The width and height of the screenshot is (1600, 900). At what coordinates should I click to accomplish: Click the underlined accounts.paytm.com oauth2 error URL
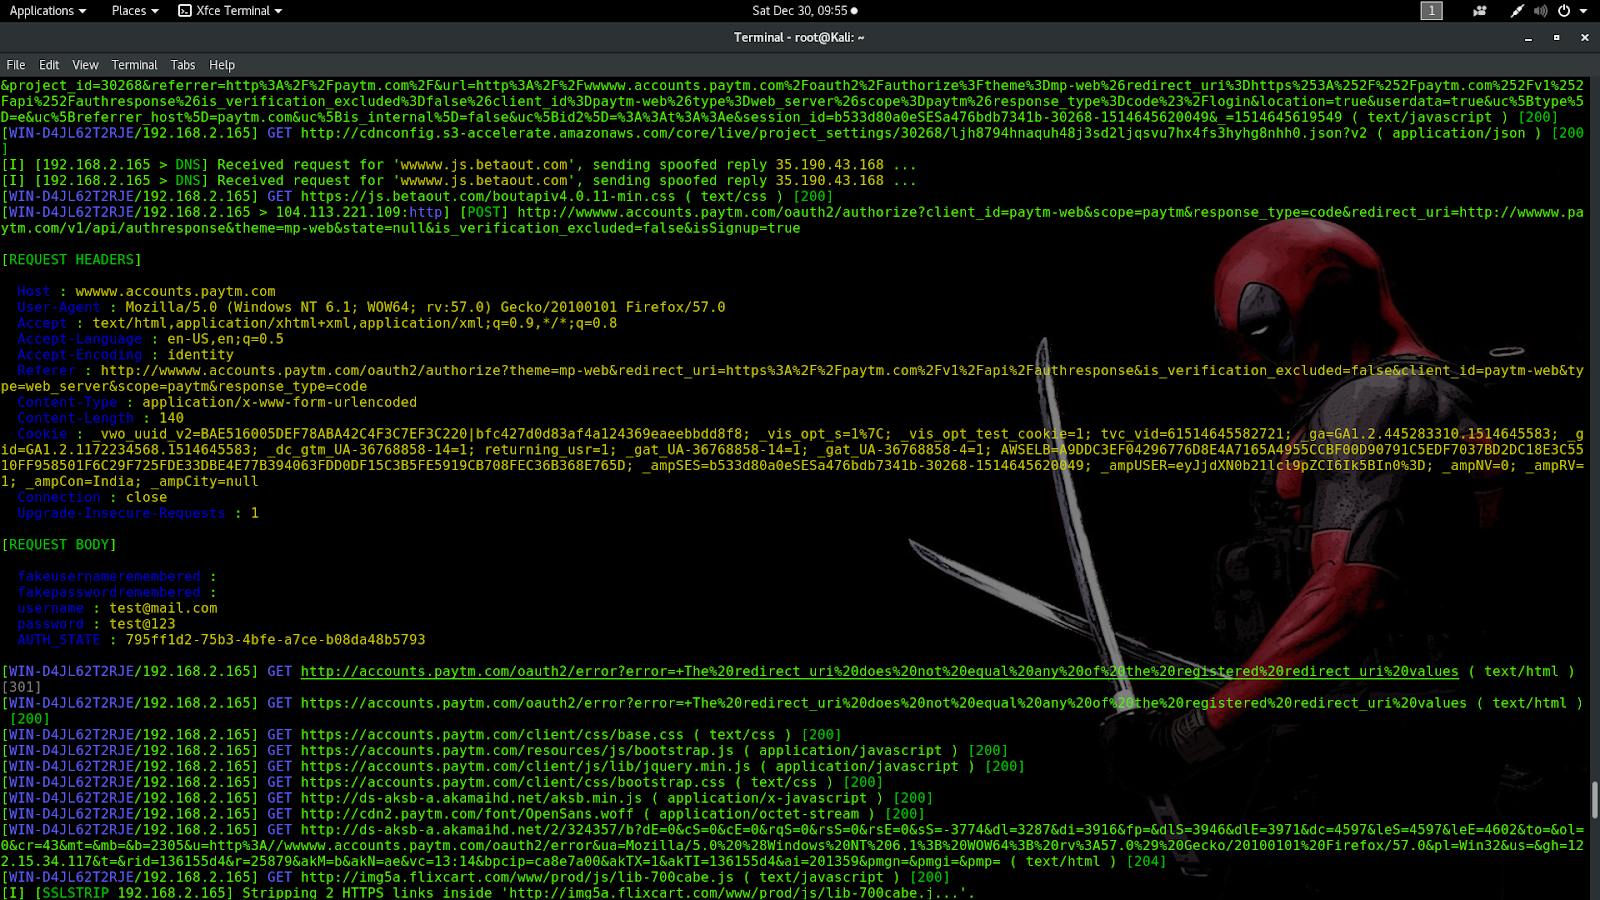tap(879, 672)
